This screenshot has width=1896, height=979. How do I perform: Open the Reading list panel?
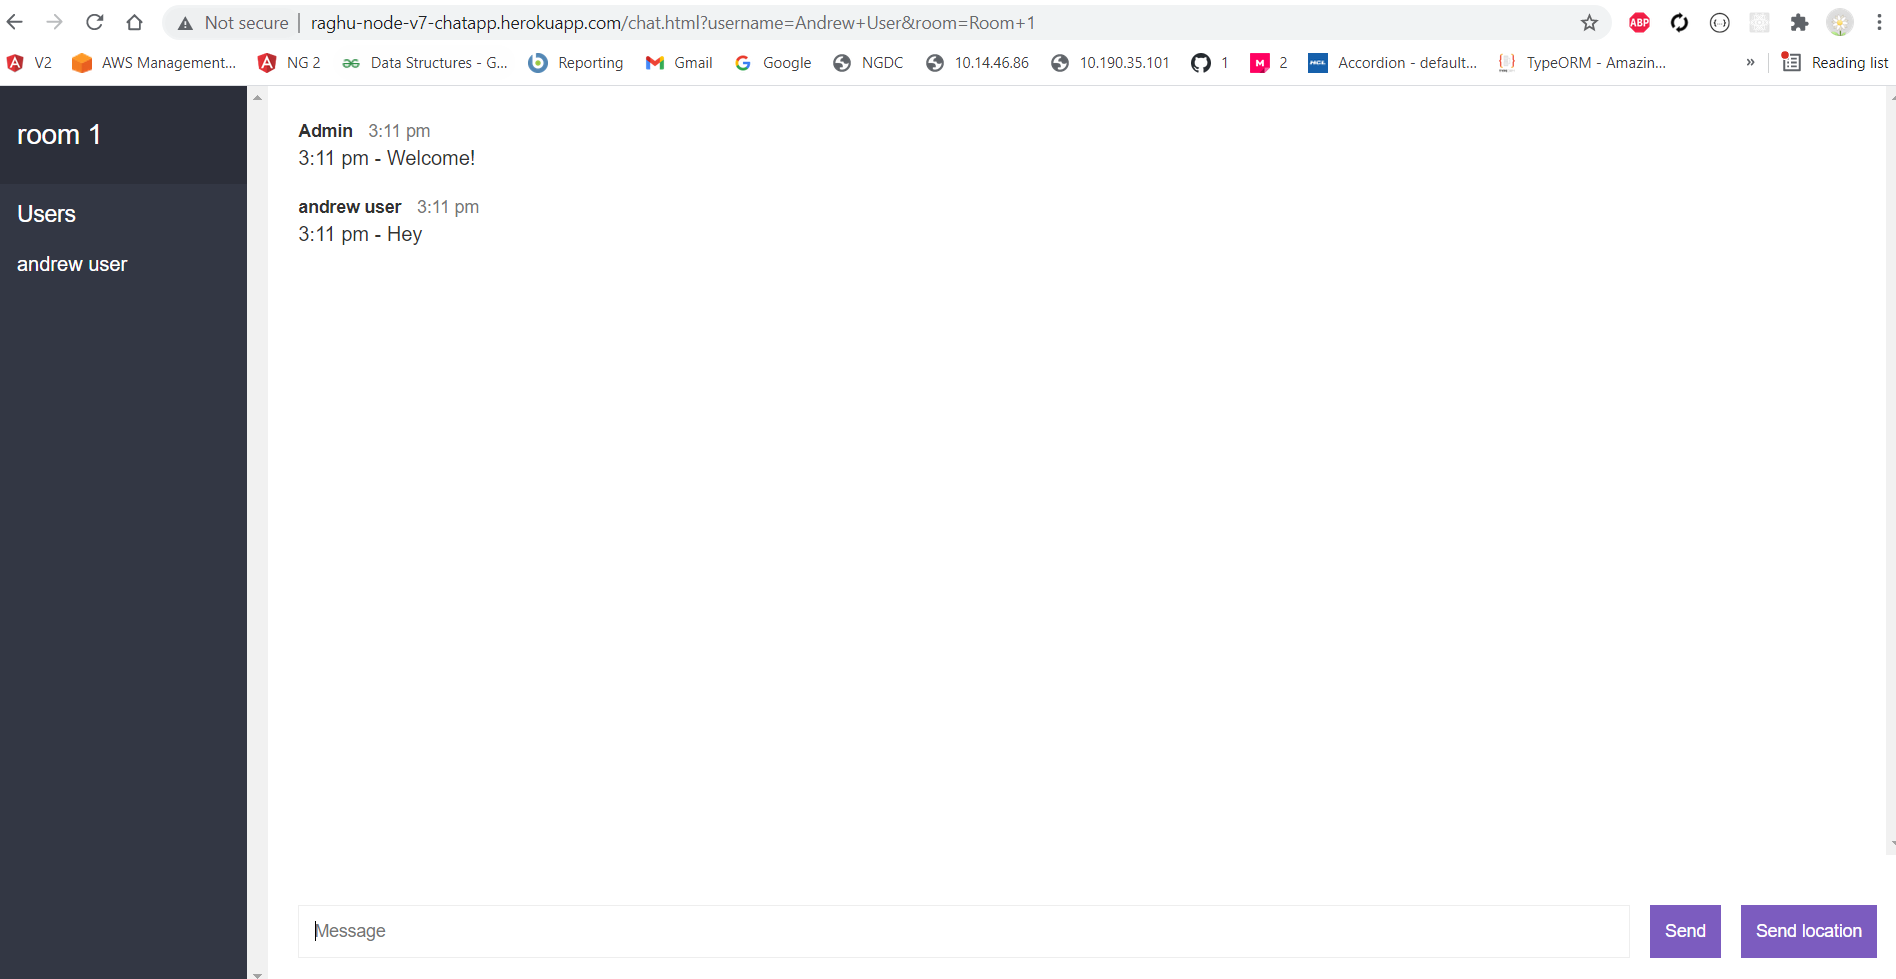[1835, 62]
